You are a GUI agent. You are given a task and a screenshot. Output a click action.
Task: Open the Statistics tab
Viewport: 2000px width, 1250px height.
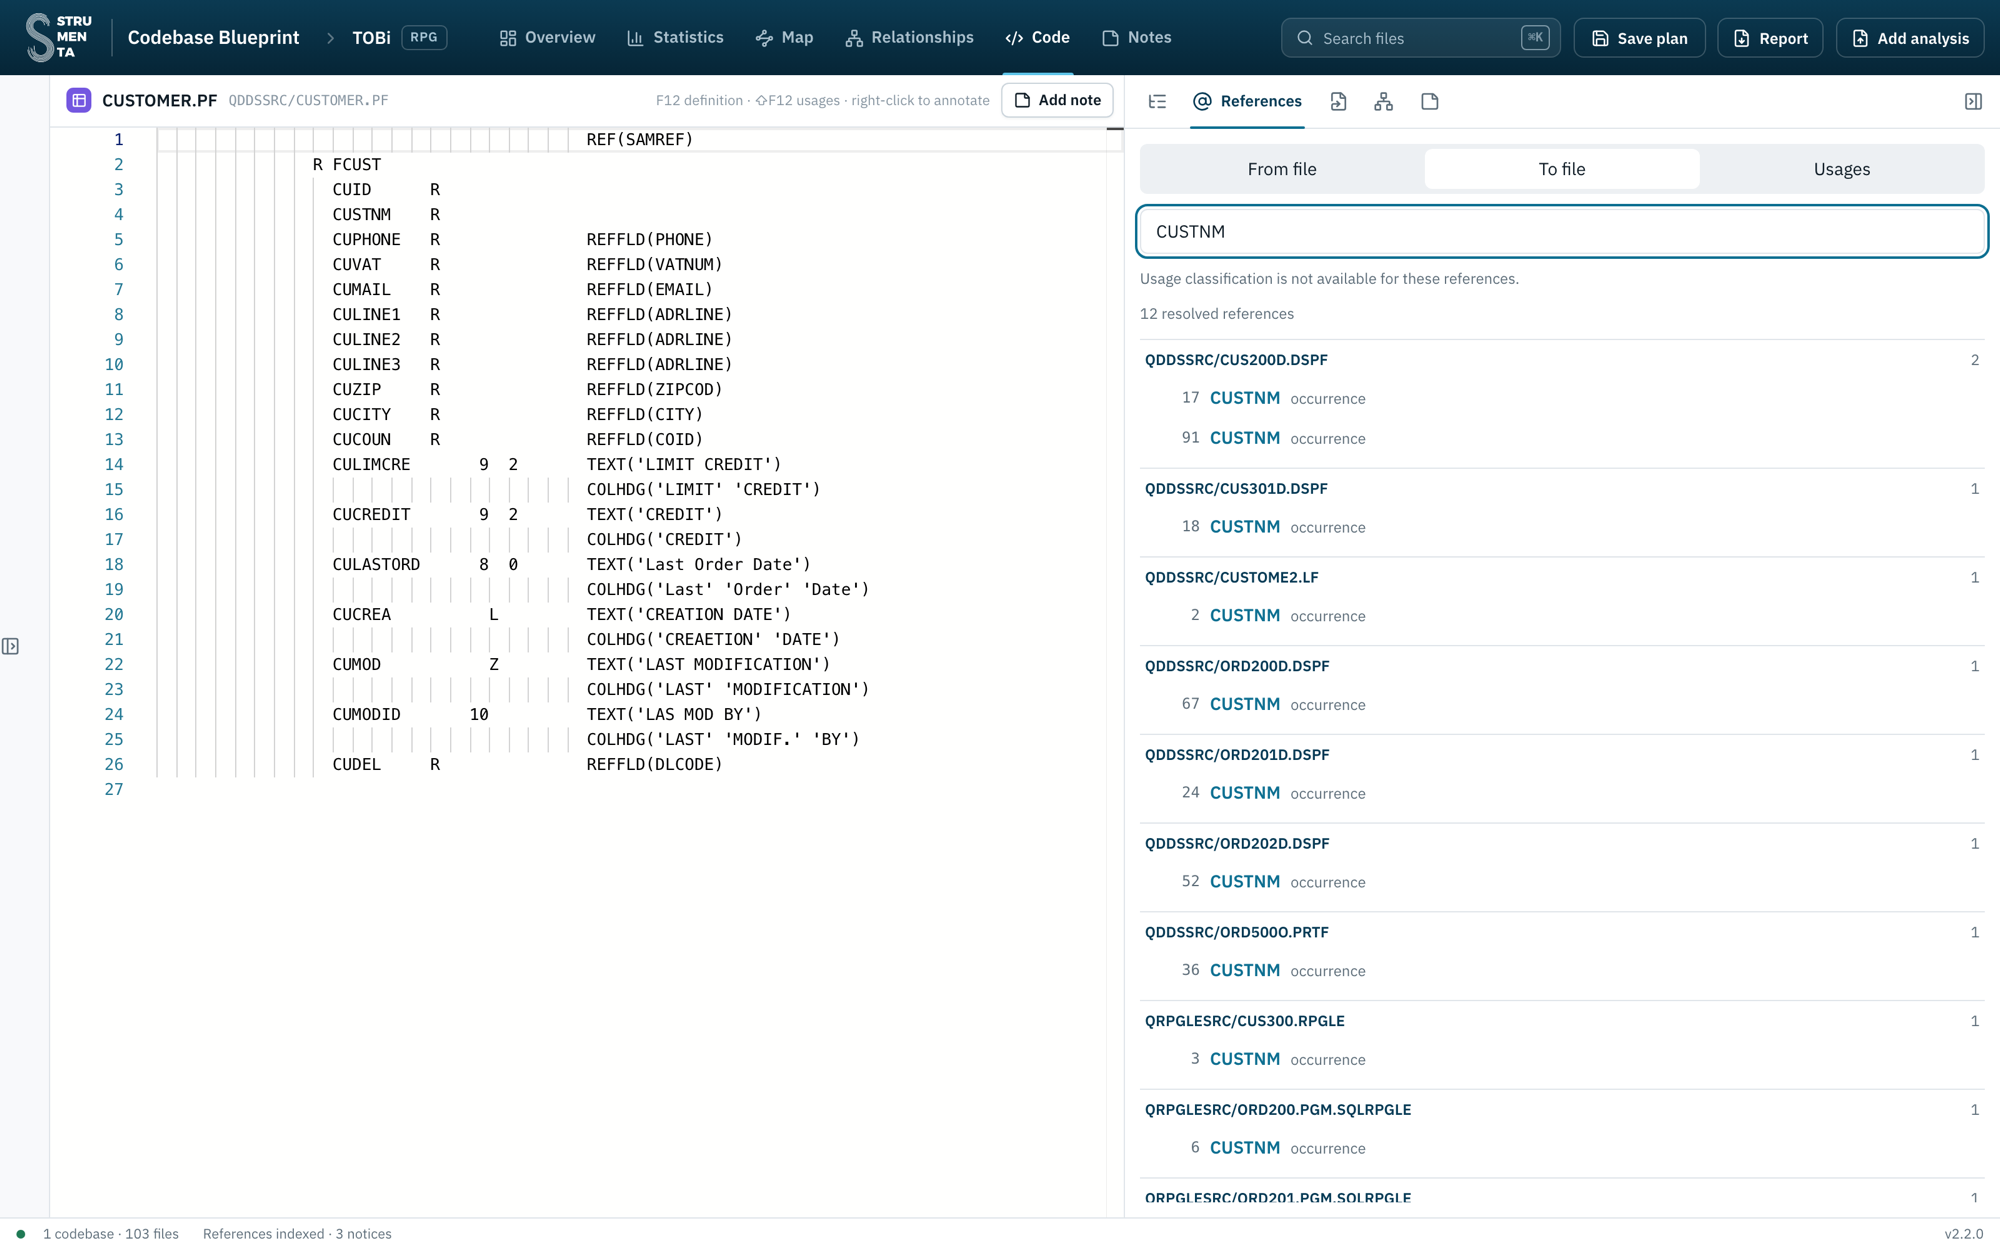[x=675, y=37]
